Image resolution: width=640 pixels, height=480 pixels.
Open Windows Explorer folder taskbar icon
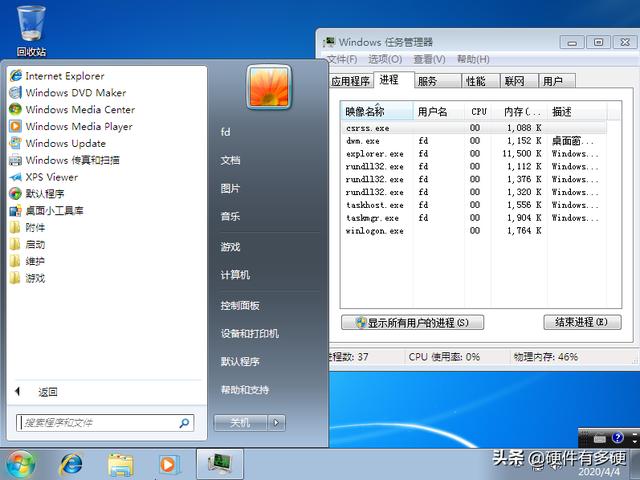[120, 464]
